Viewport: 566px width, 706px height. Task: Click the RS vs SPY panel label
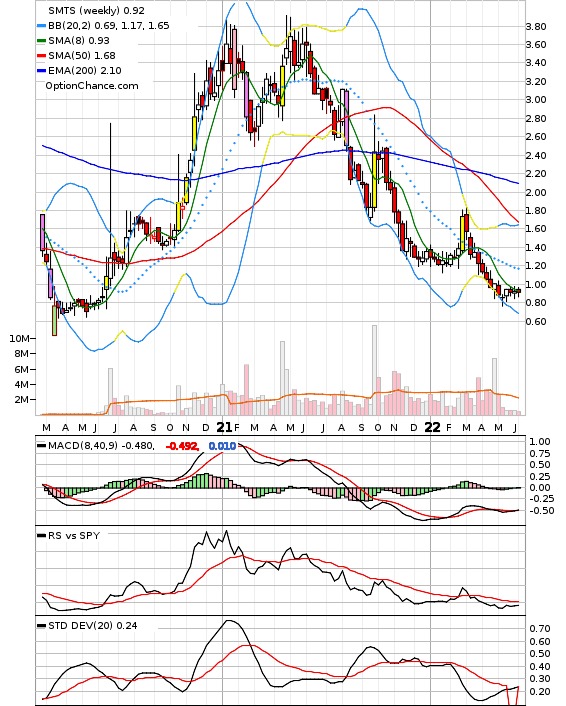74,535
